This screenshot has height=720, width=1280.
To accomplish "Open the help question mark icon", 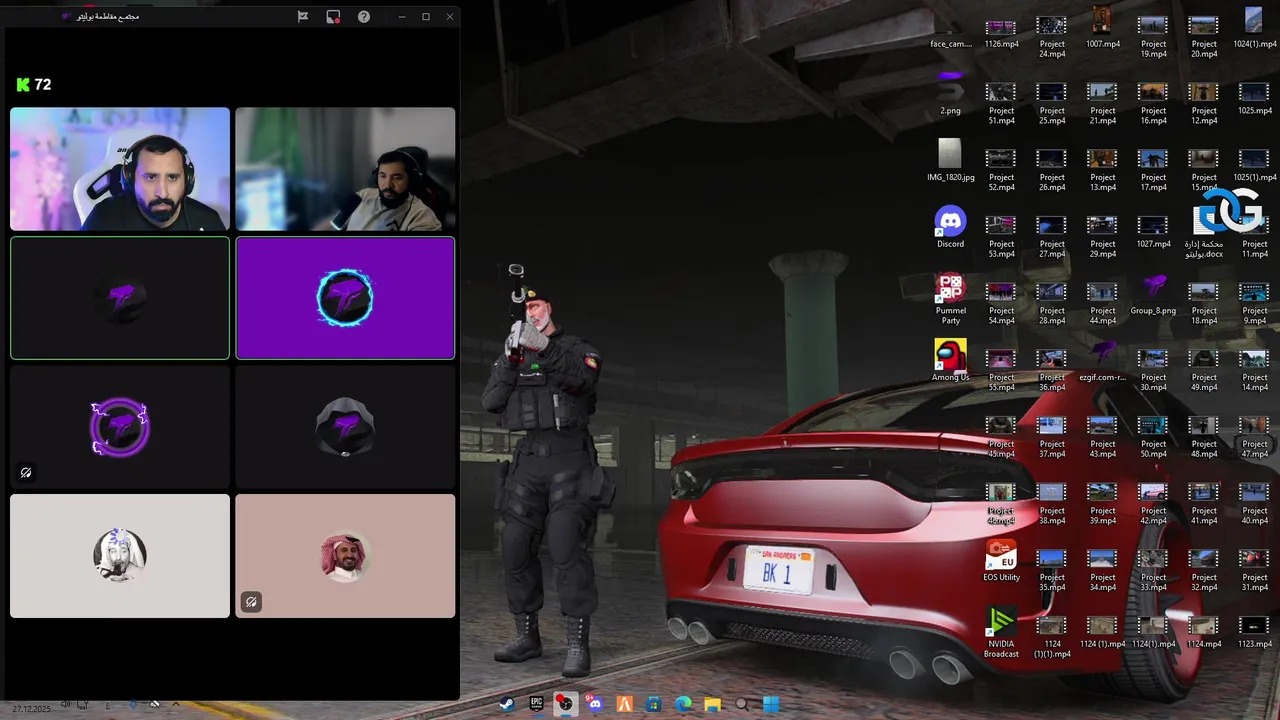I will [x=364, y=16].
